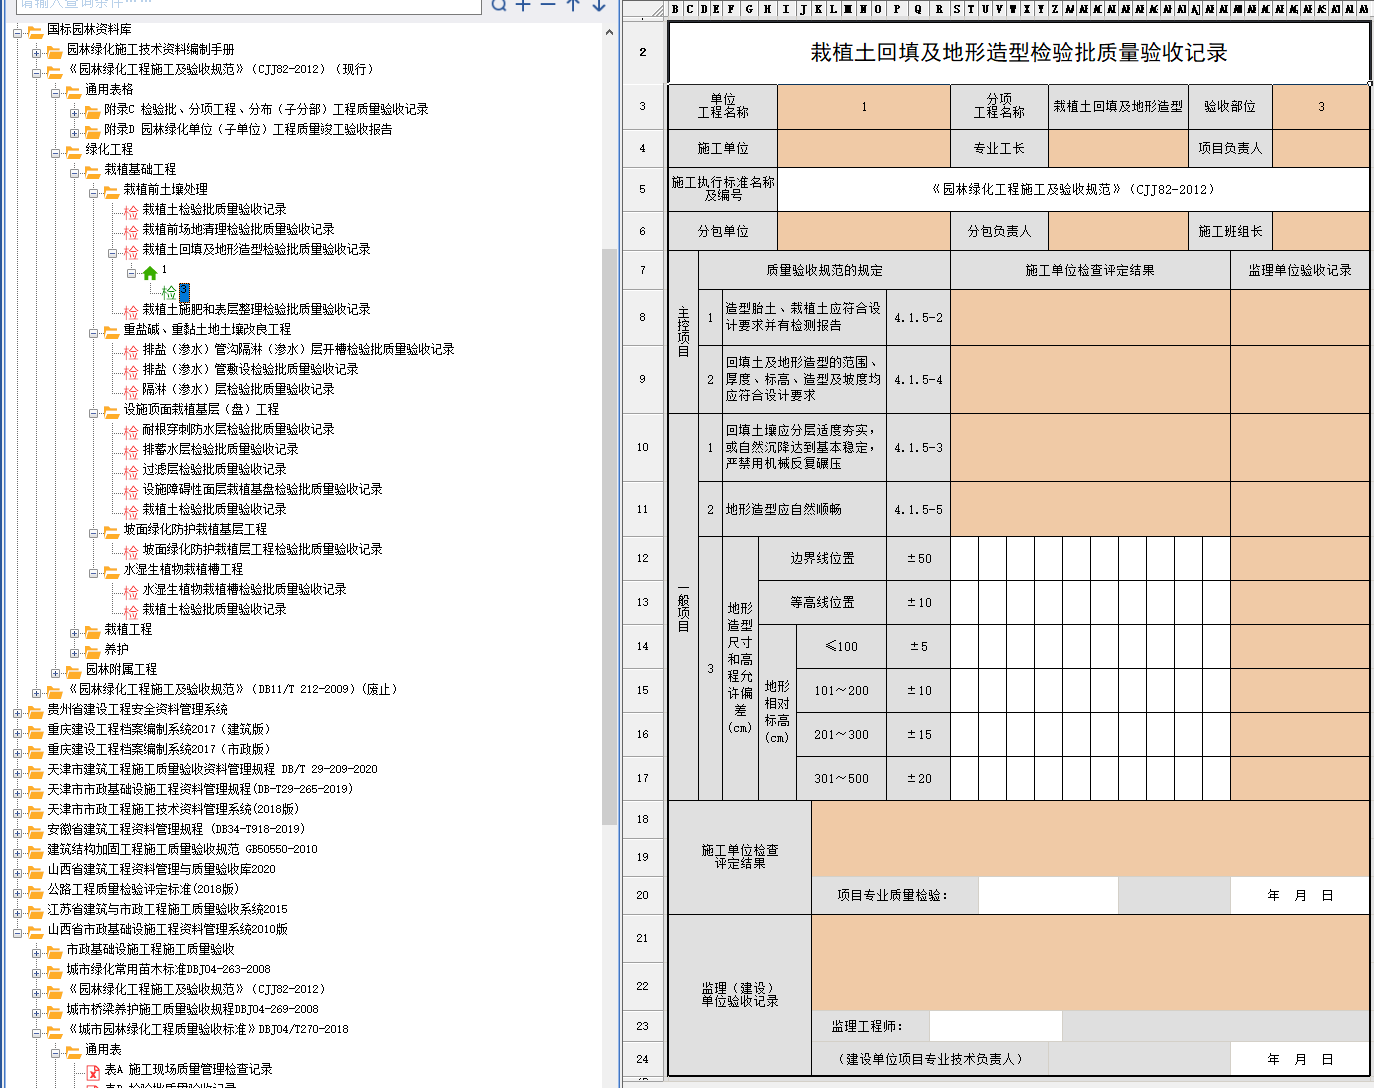This screenshot has height=1088, width=1374.
Task: Collapse the 通用表格 node under CJJ82-2012
Action: 56,92
